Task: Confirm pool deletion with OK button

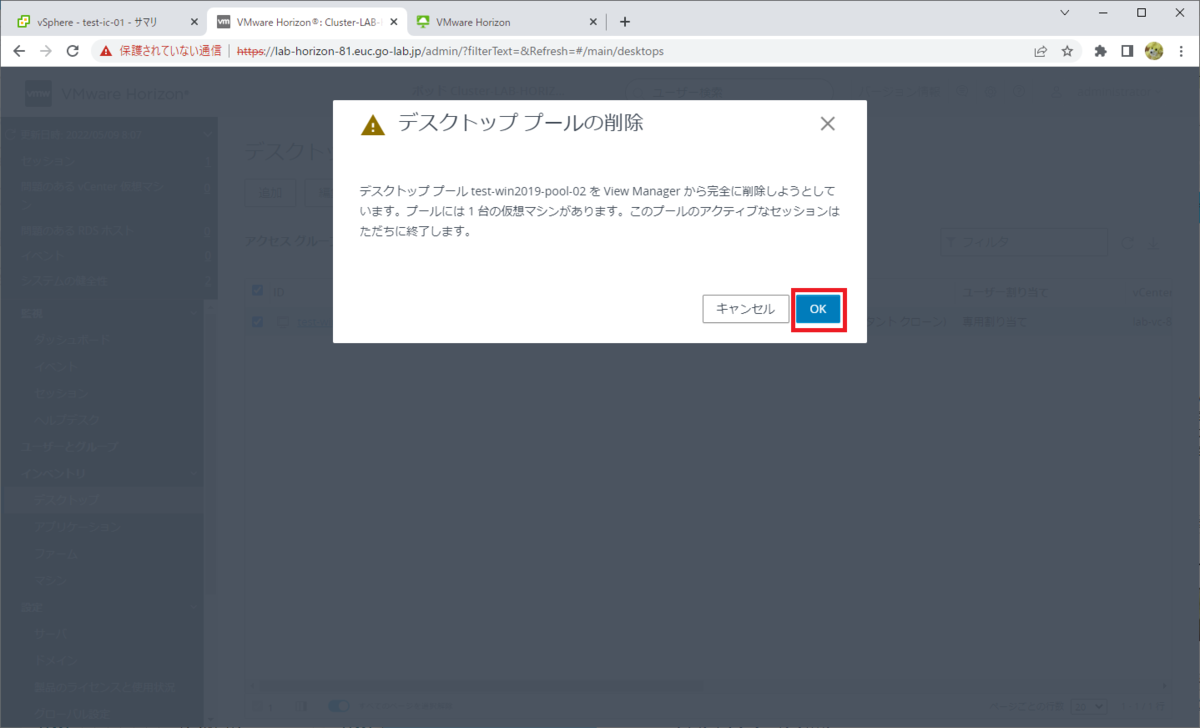Action: pos(818,310)
